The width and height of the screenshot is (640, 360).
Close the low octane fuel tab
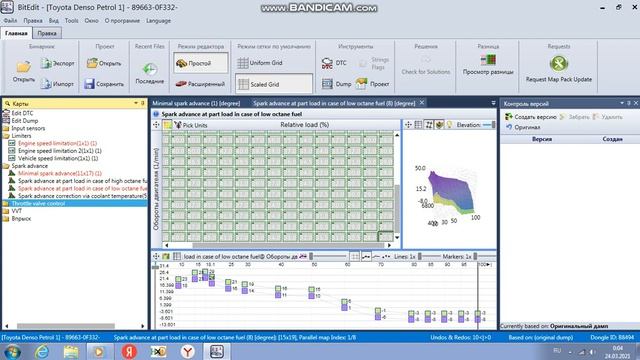coord(422,103)
